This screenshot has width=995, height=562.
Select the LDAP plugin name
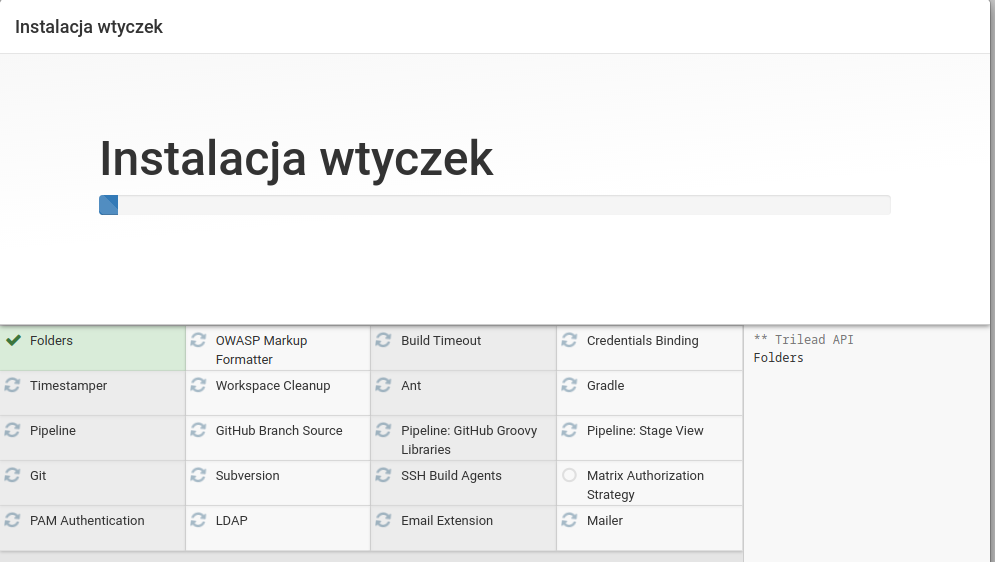[x=232, y=521]
